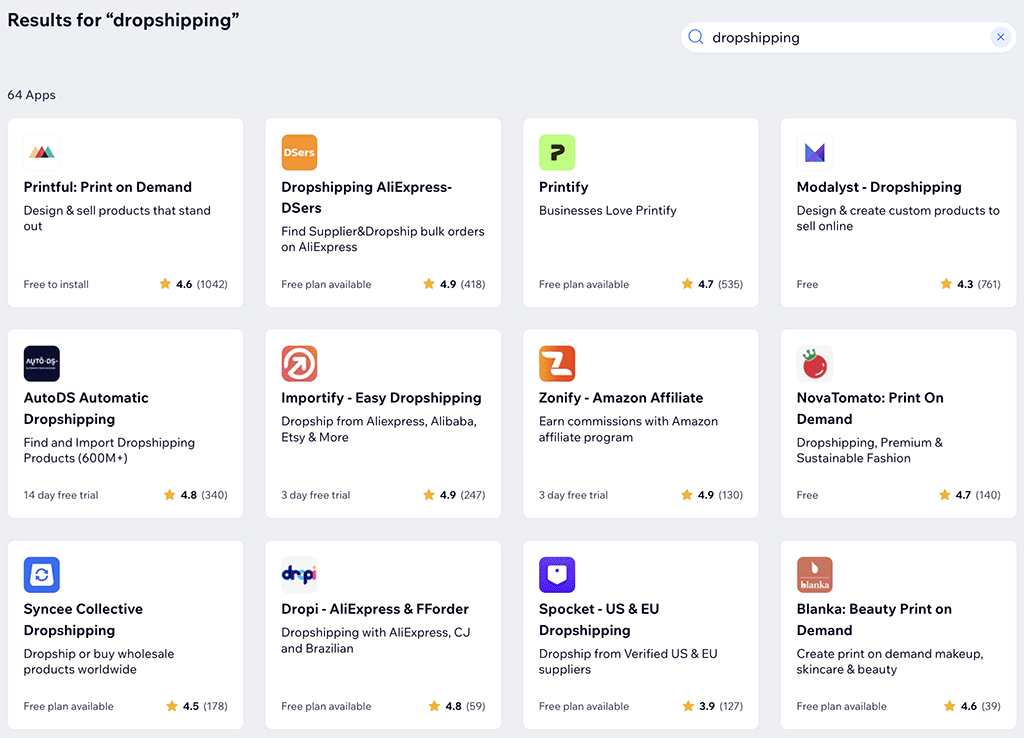This screenshot has width=1024, height=738.
Task: Click 'Find and Import Dropshipping Products' description
Action: [x=109, y=450]
